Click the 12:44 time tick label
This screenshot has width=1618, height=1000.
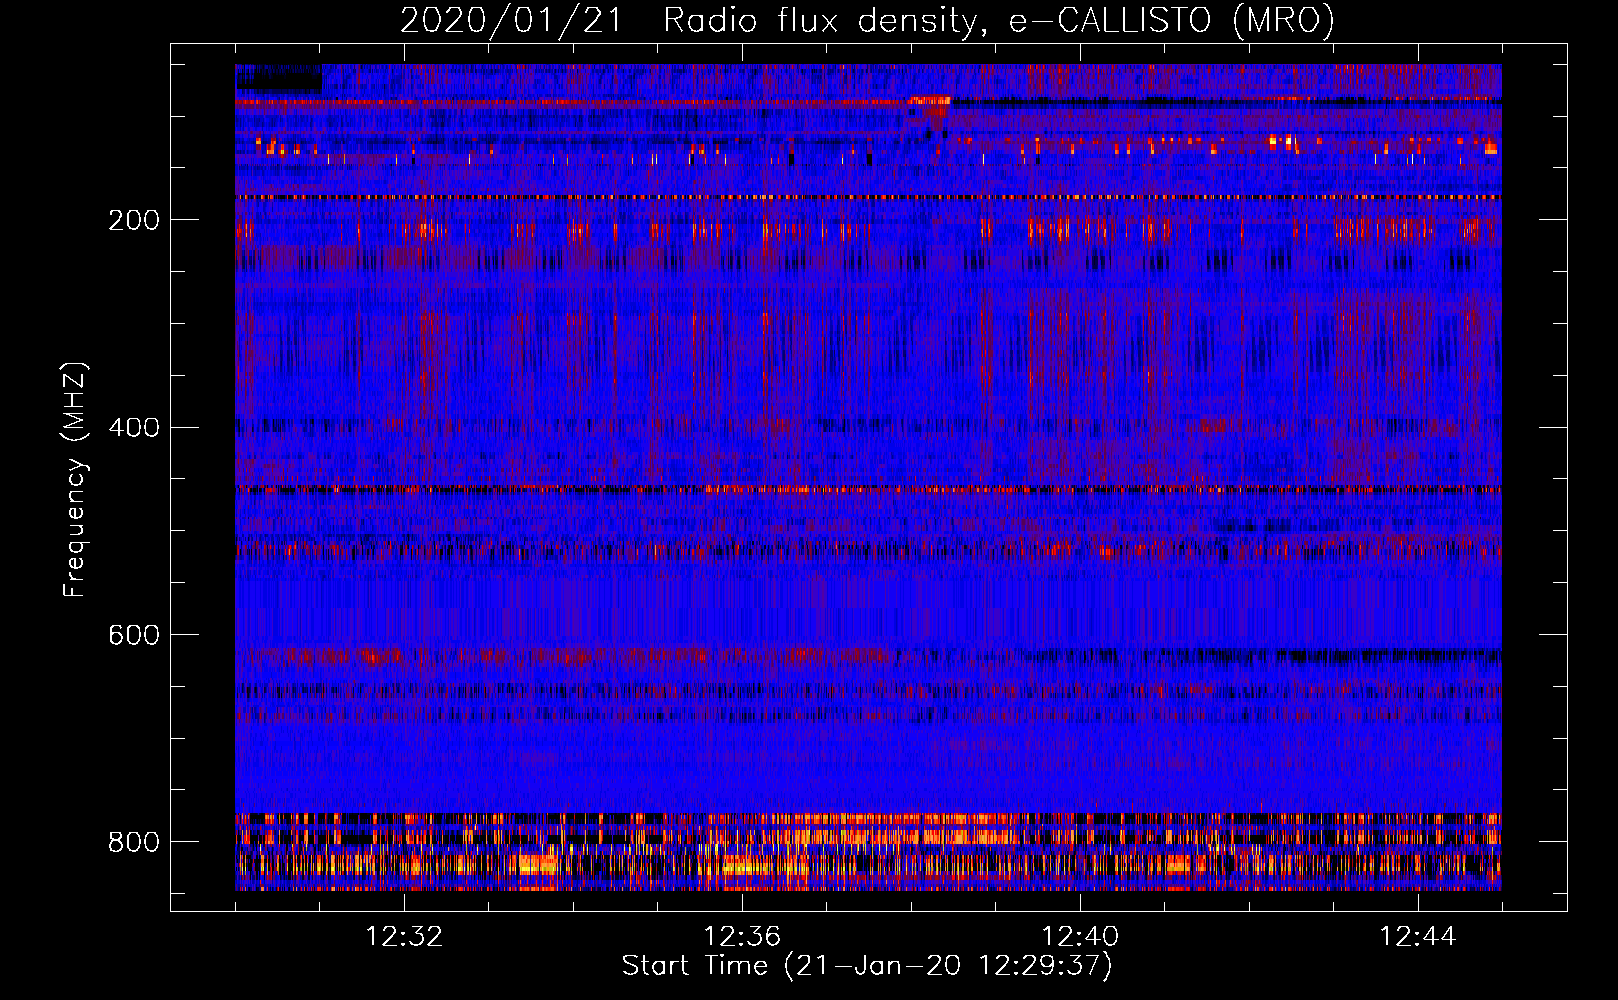[1418, 937]
